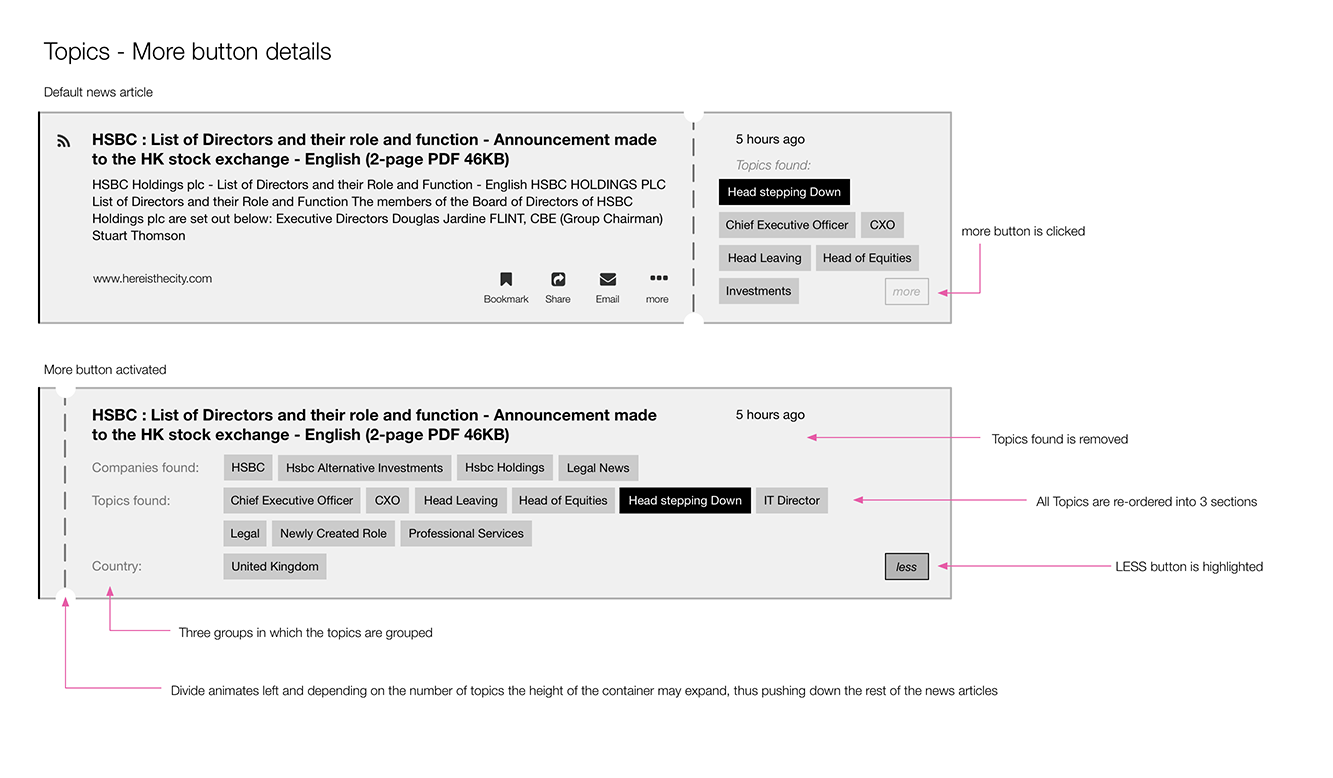
Task: Select the Investments topic tag
Action: (x=758, y=291)
